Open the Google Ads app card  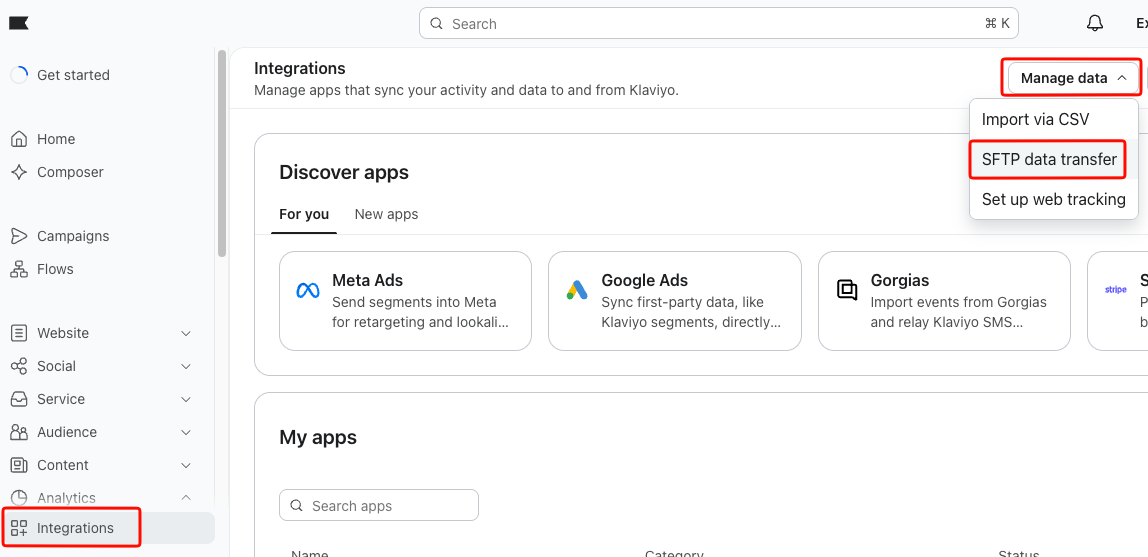click(x=675, y=301)
